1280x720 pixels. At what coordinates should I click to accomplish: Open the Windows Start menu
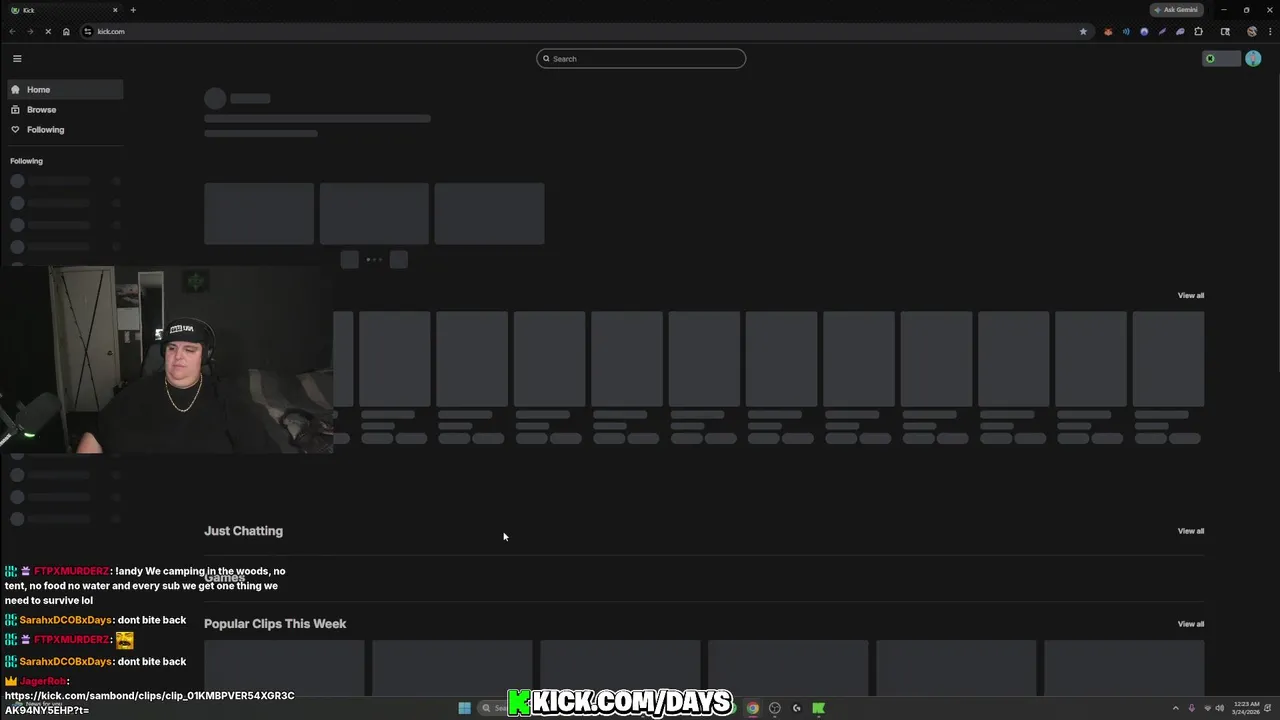pyautogui.click(x=464, y=708)
